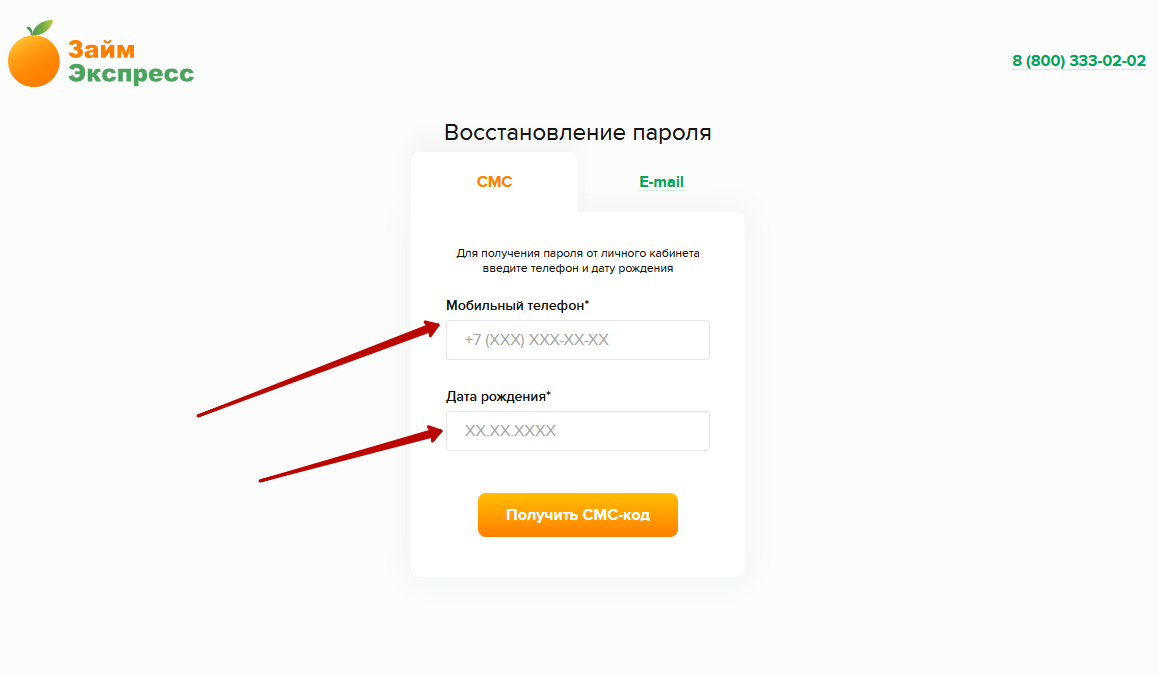Click the red arrow pointing at birth date field

pos(351,453)
